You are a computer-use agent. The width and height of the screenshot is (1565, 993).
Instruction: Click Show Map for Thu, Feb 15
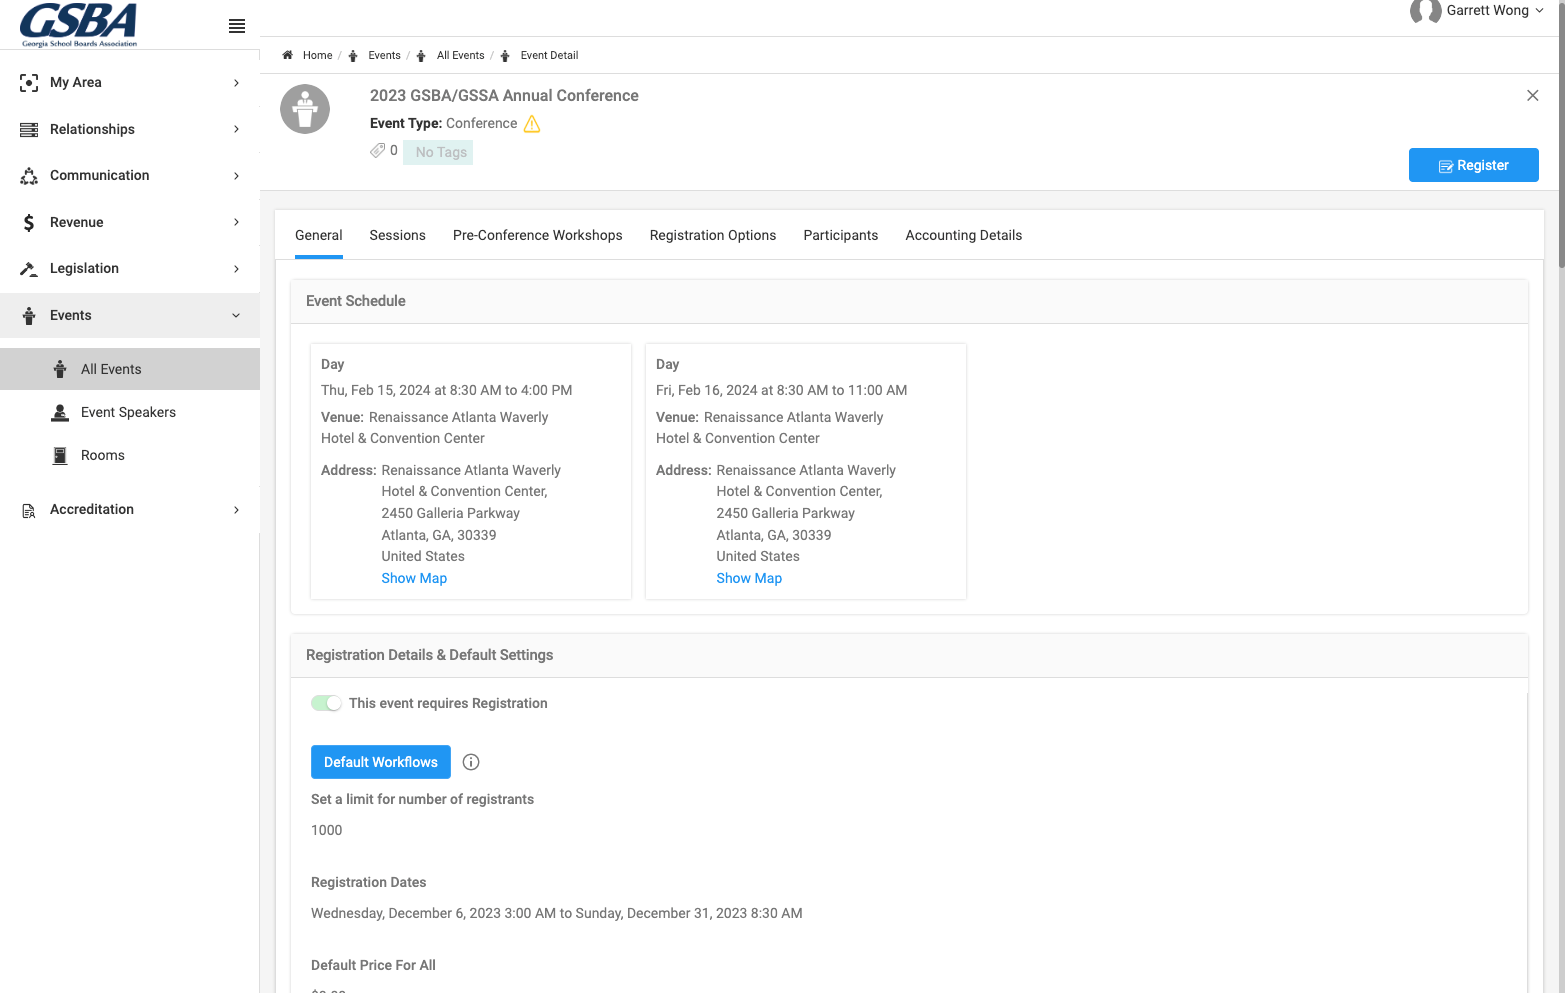[414, 578]
